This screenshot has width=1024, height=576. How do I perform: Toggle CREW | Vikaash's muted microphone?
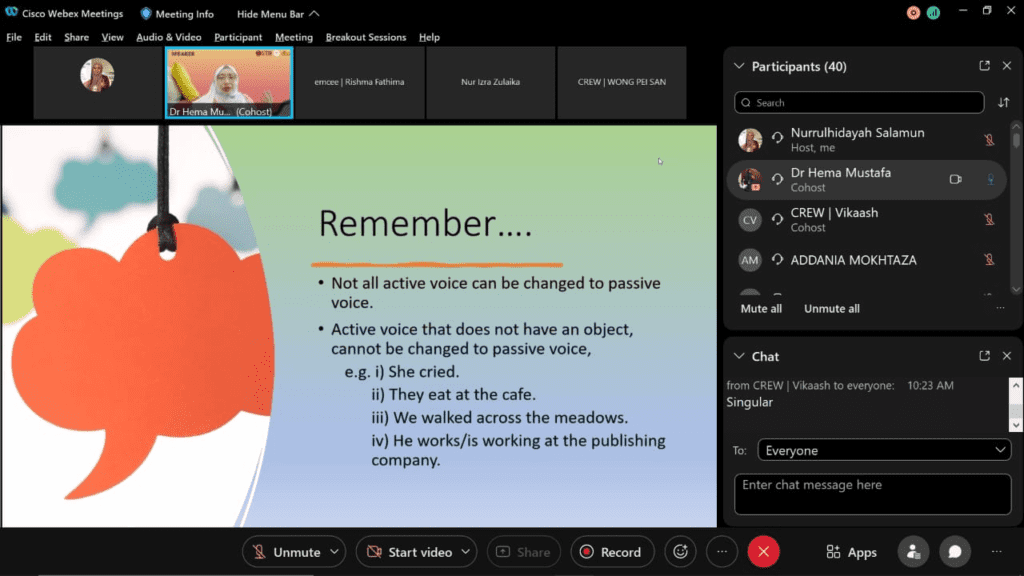coord(989,219)
